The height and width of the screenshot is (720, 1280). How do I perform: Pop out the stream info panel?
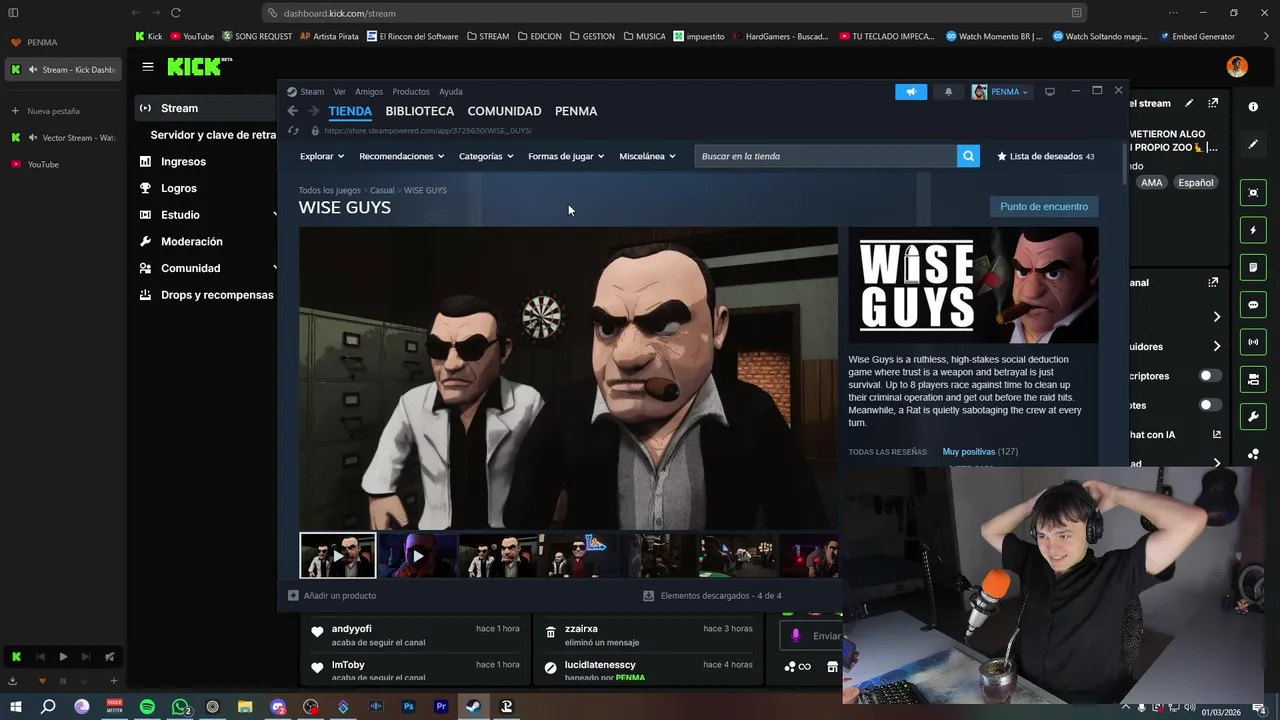click(x=1213, y=103)
